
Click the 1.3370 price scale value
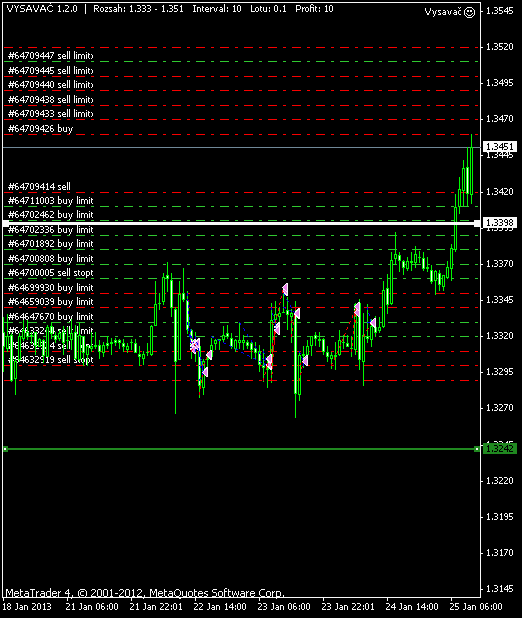[500, 263]
